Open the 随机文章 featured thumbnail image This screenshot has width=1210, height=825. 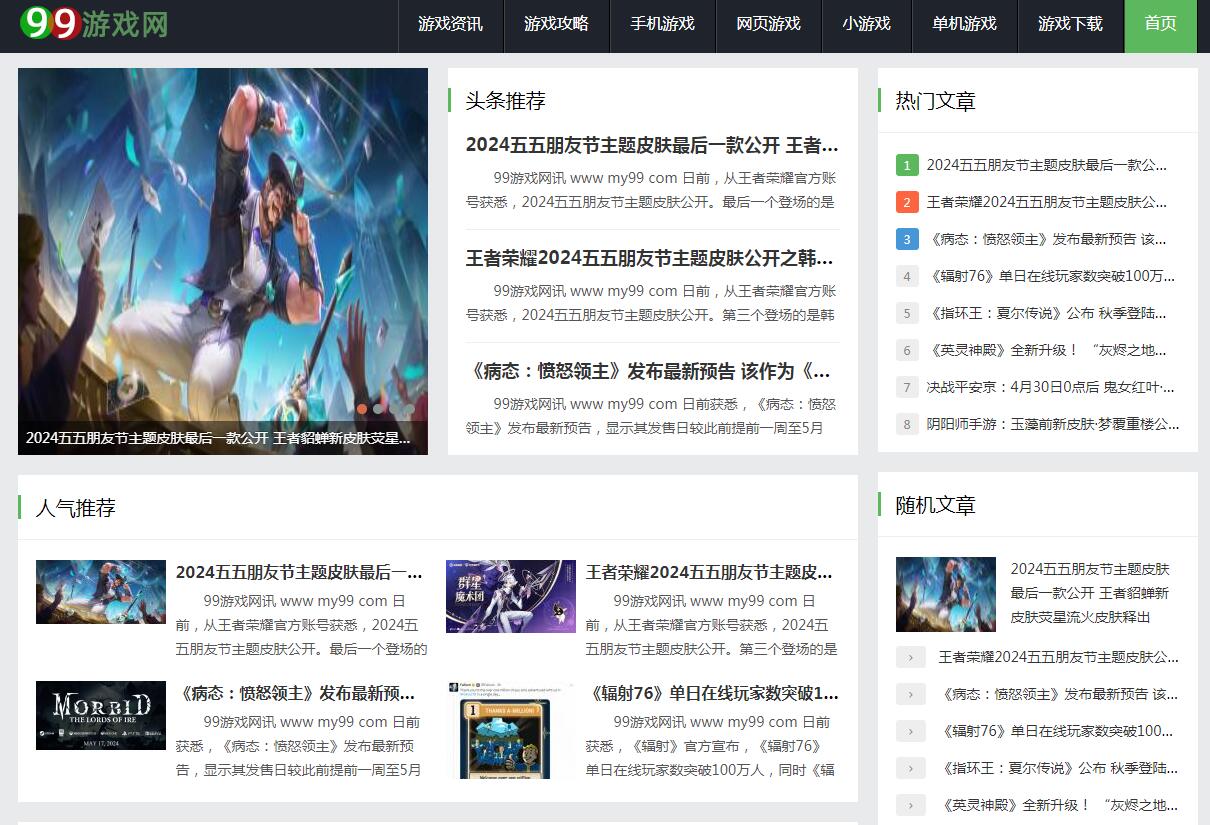point(946,594)
